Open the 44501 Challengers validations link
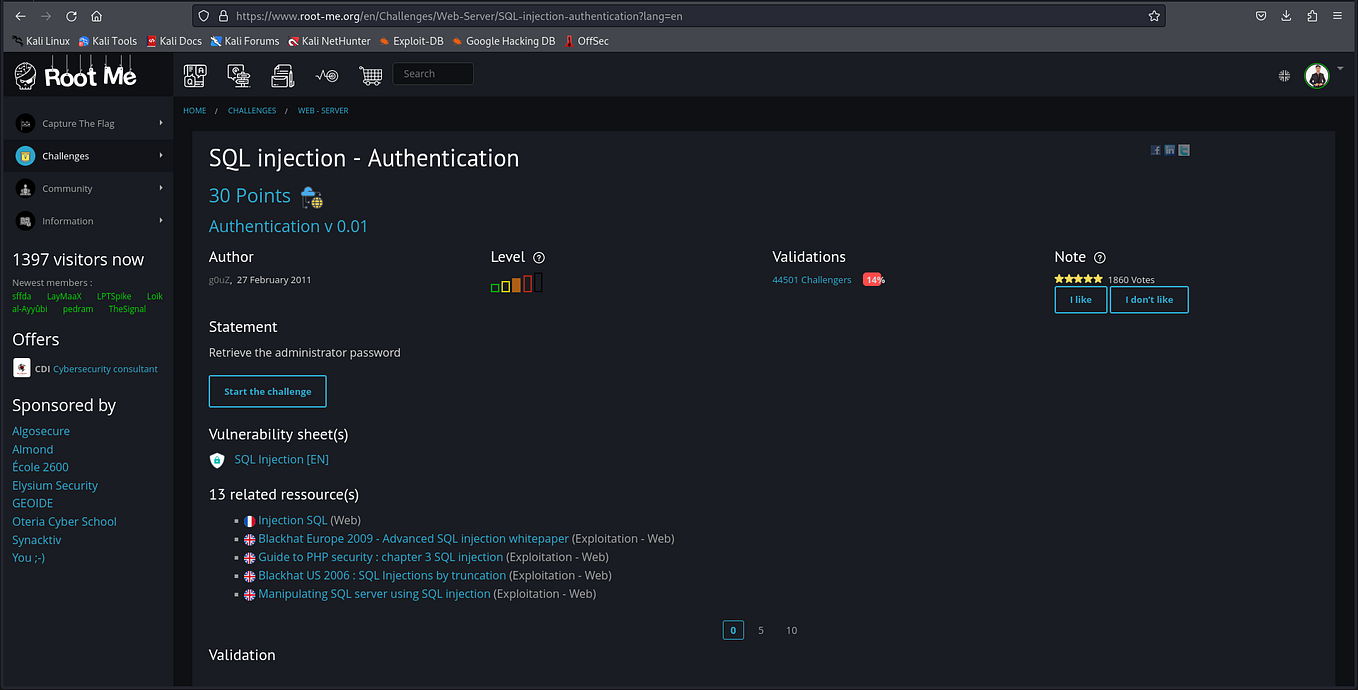 811,279
